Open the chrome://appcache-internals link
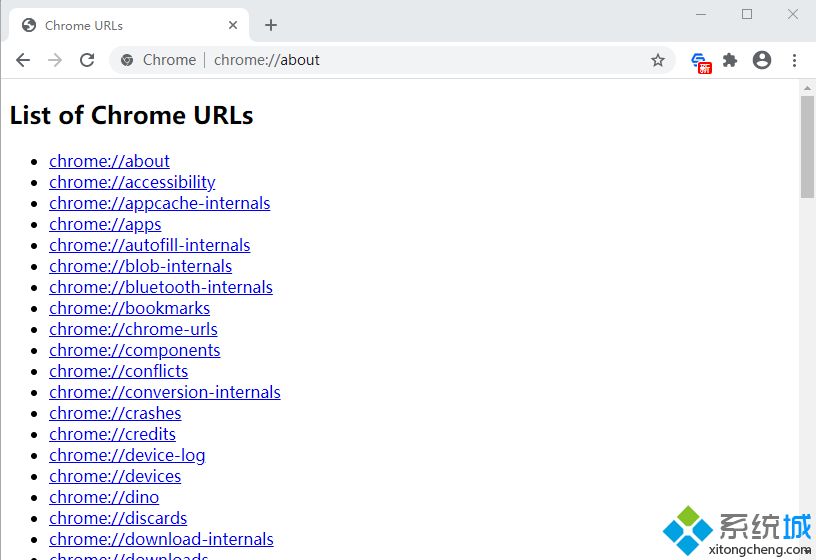This screenshot has height=560, width=816. pyautogui.click(x=160, y=203)
